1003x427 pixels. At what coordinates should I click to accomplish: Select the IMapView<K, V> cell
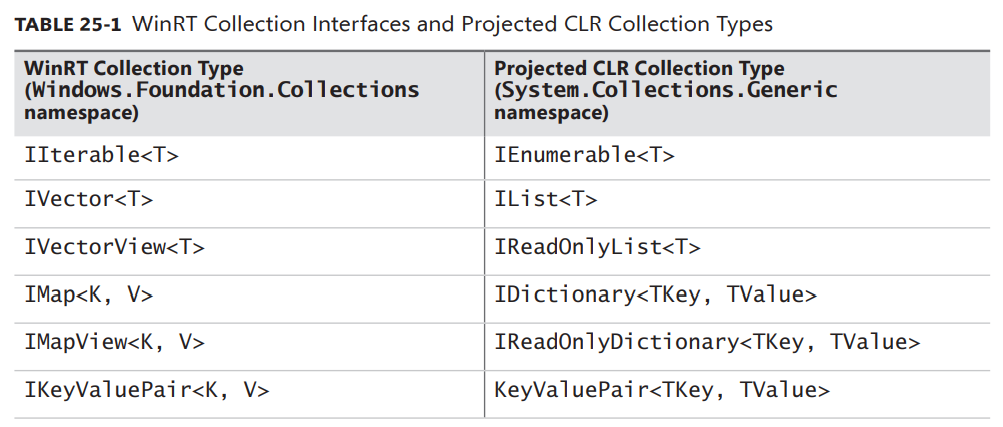pos(114,342)
